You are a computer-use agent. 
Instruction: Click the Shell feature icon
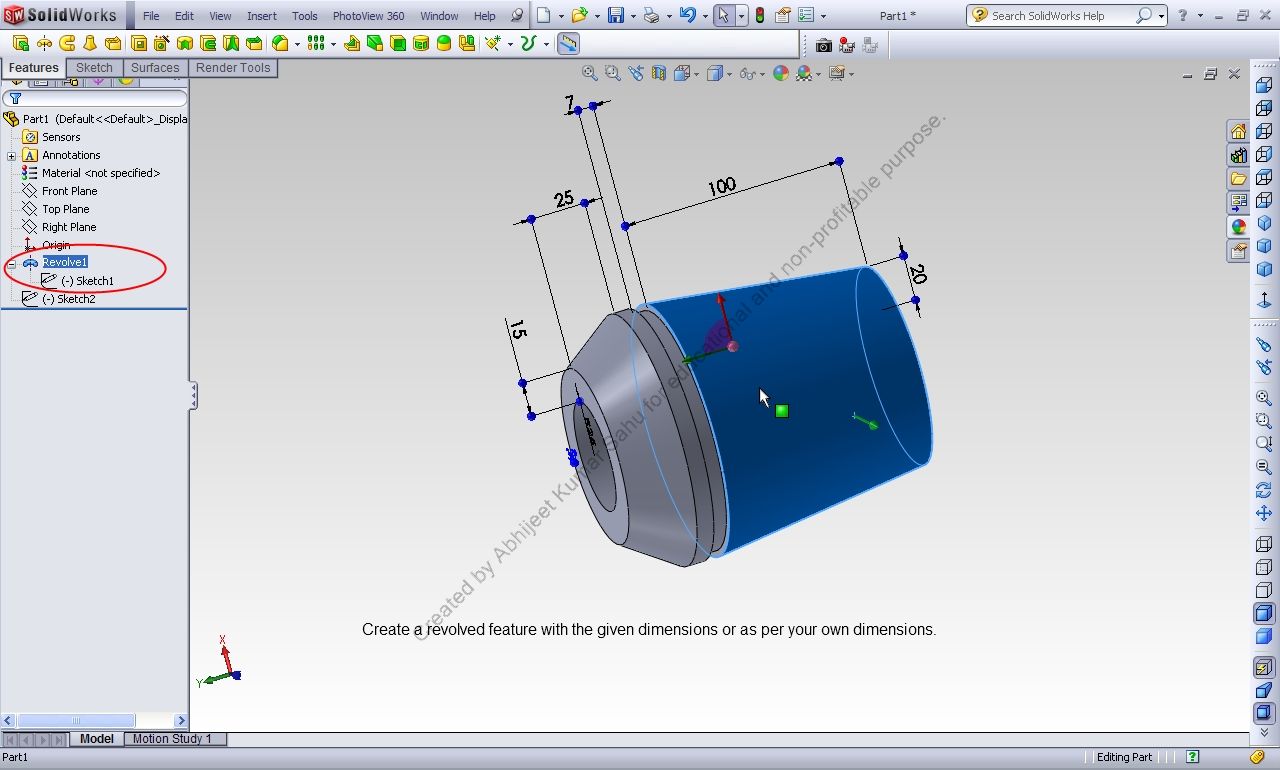point(398,43)
